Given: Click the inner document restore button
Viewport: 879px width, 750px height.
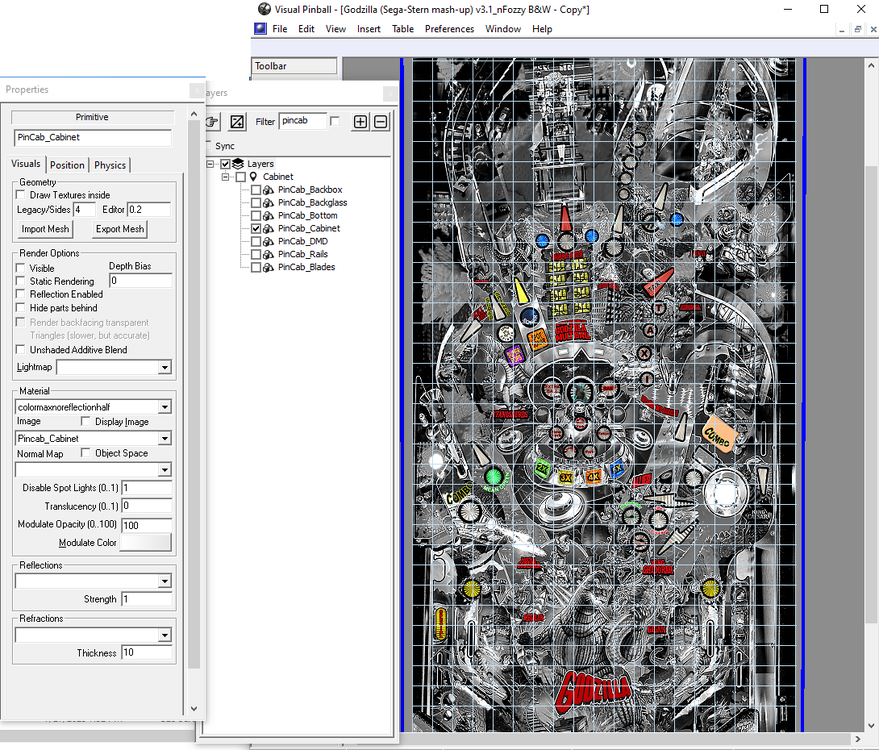Looking at the screenshot, I should 857,29.
